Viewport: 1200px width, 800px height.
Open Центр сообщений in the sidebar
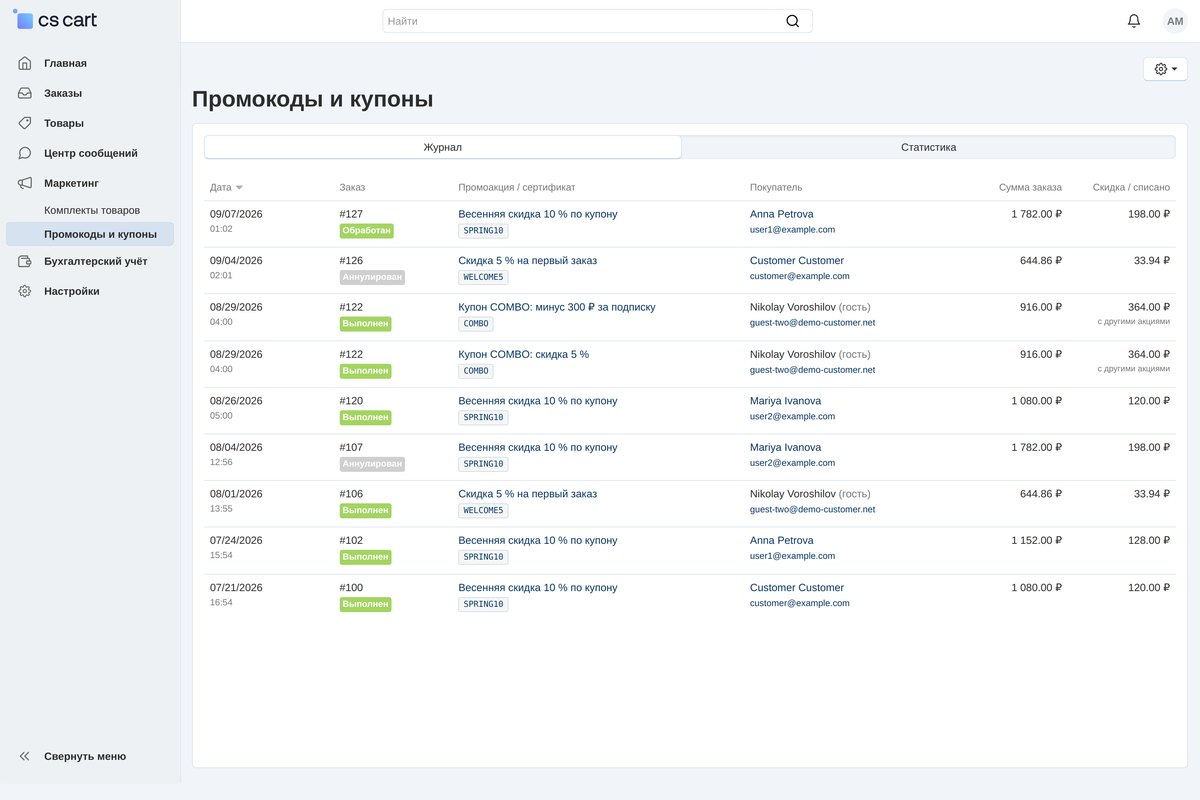coord(90,153)
